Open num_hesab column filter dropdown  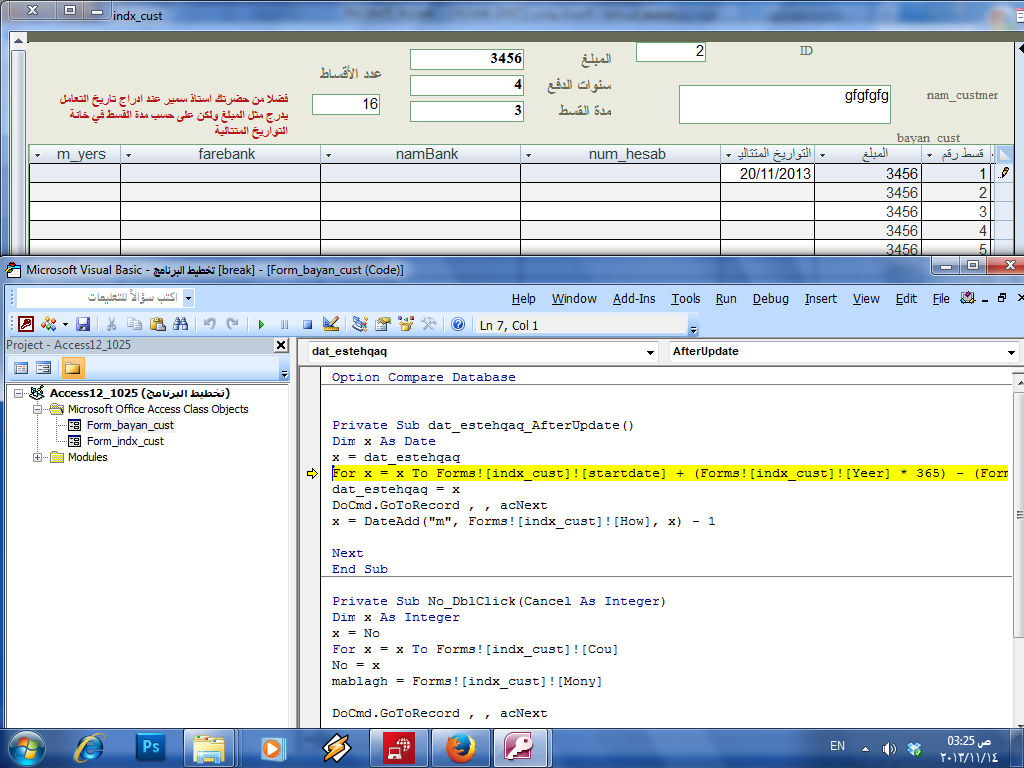tap(528, 155)
